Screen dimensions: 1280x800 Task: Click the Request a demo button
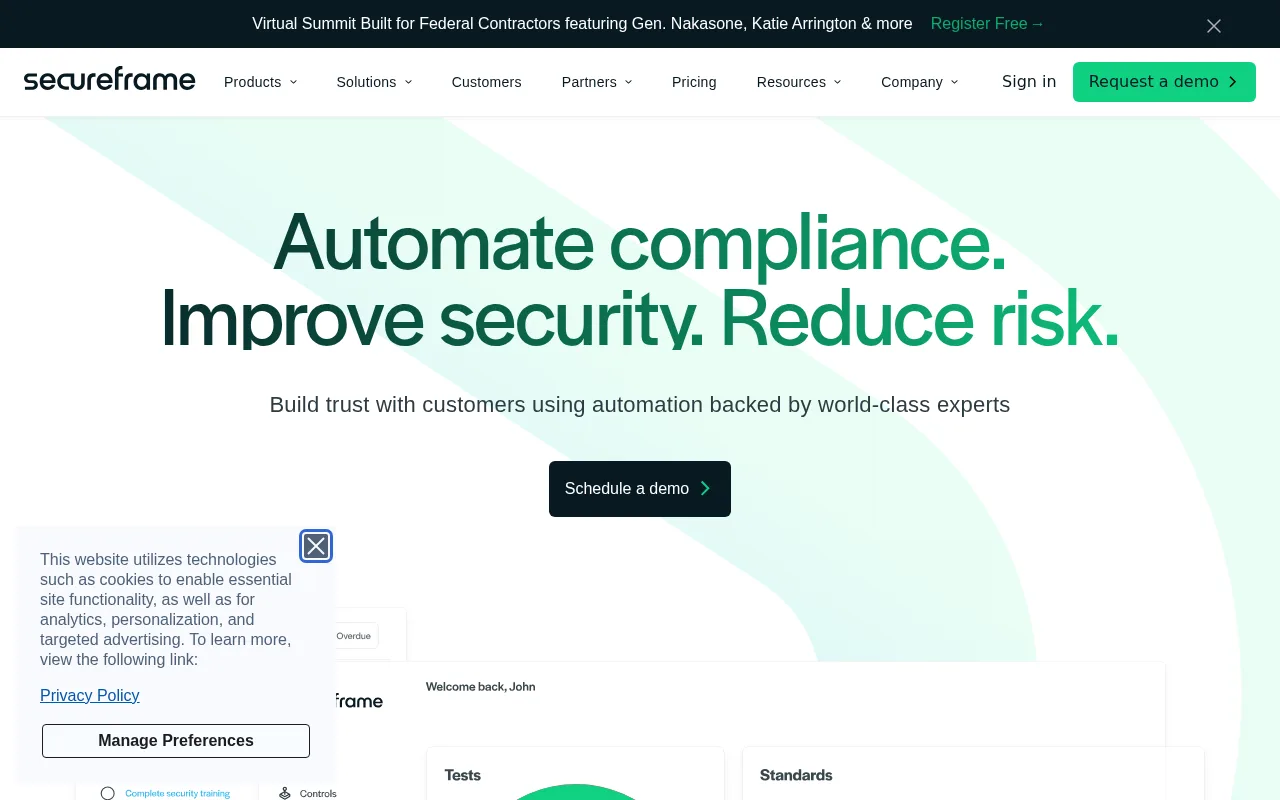(x=1164, y=82)
